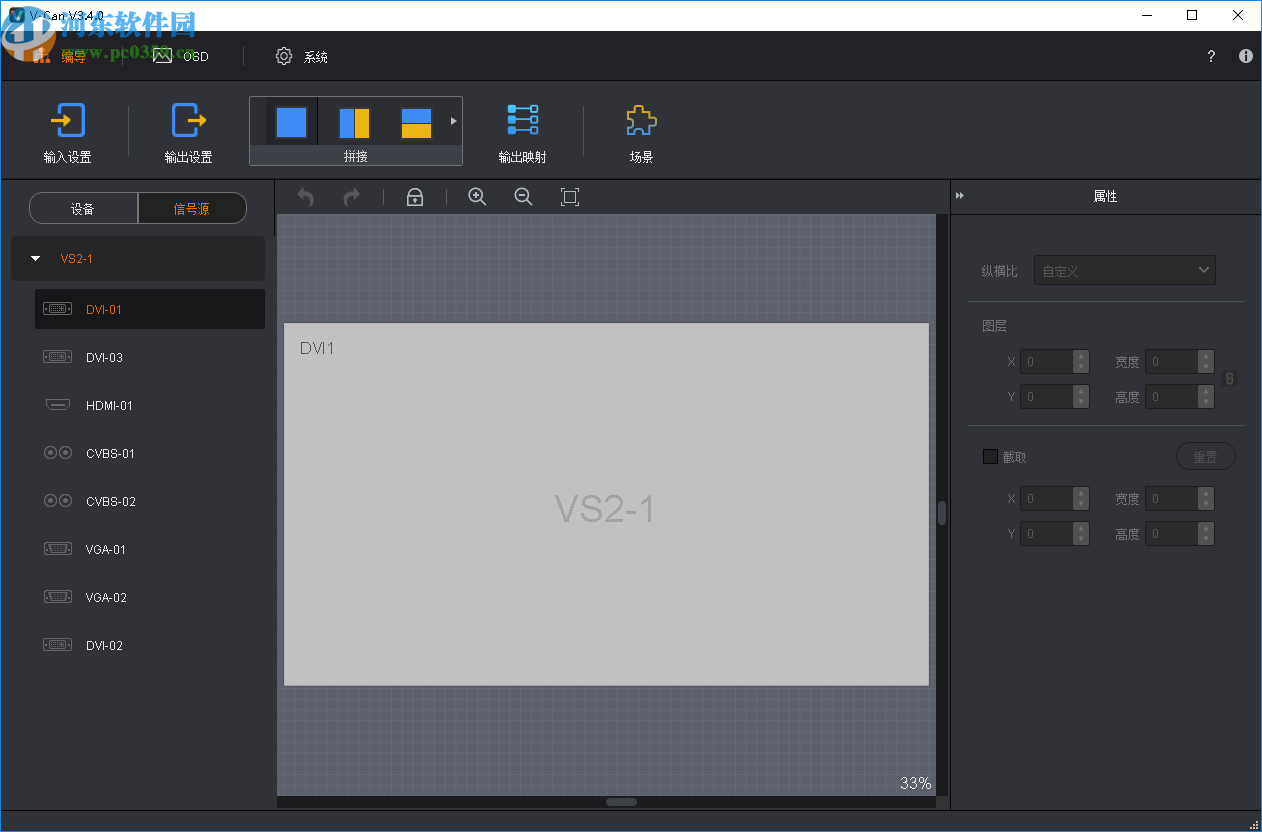Open the 输出映射 output mapping tool

tap(522, 121)
